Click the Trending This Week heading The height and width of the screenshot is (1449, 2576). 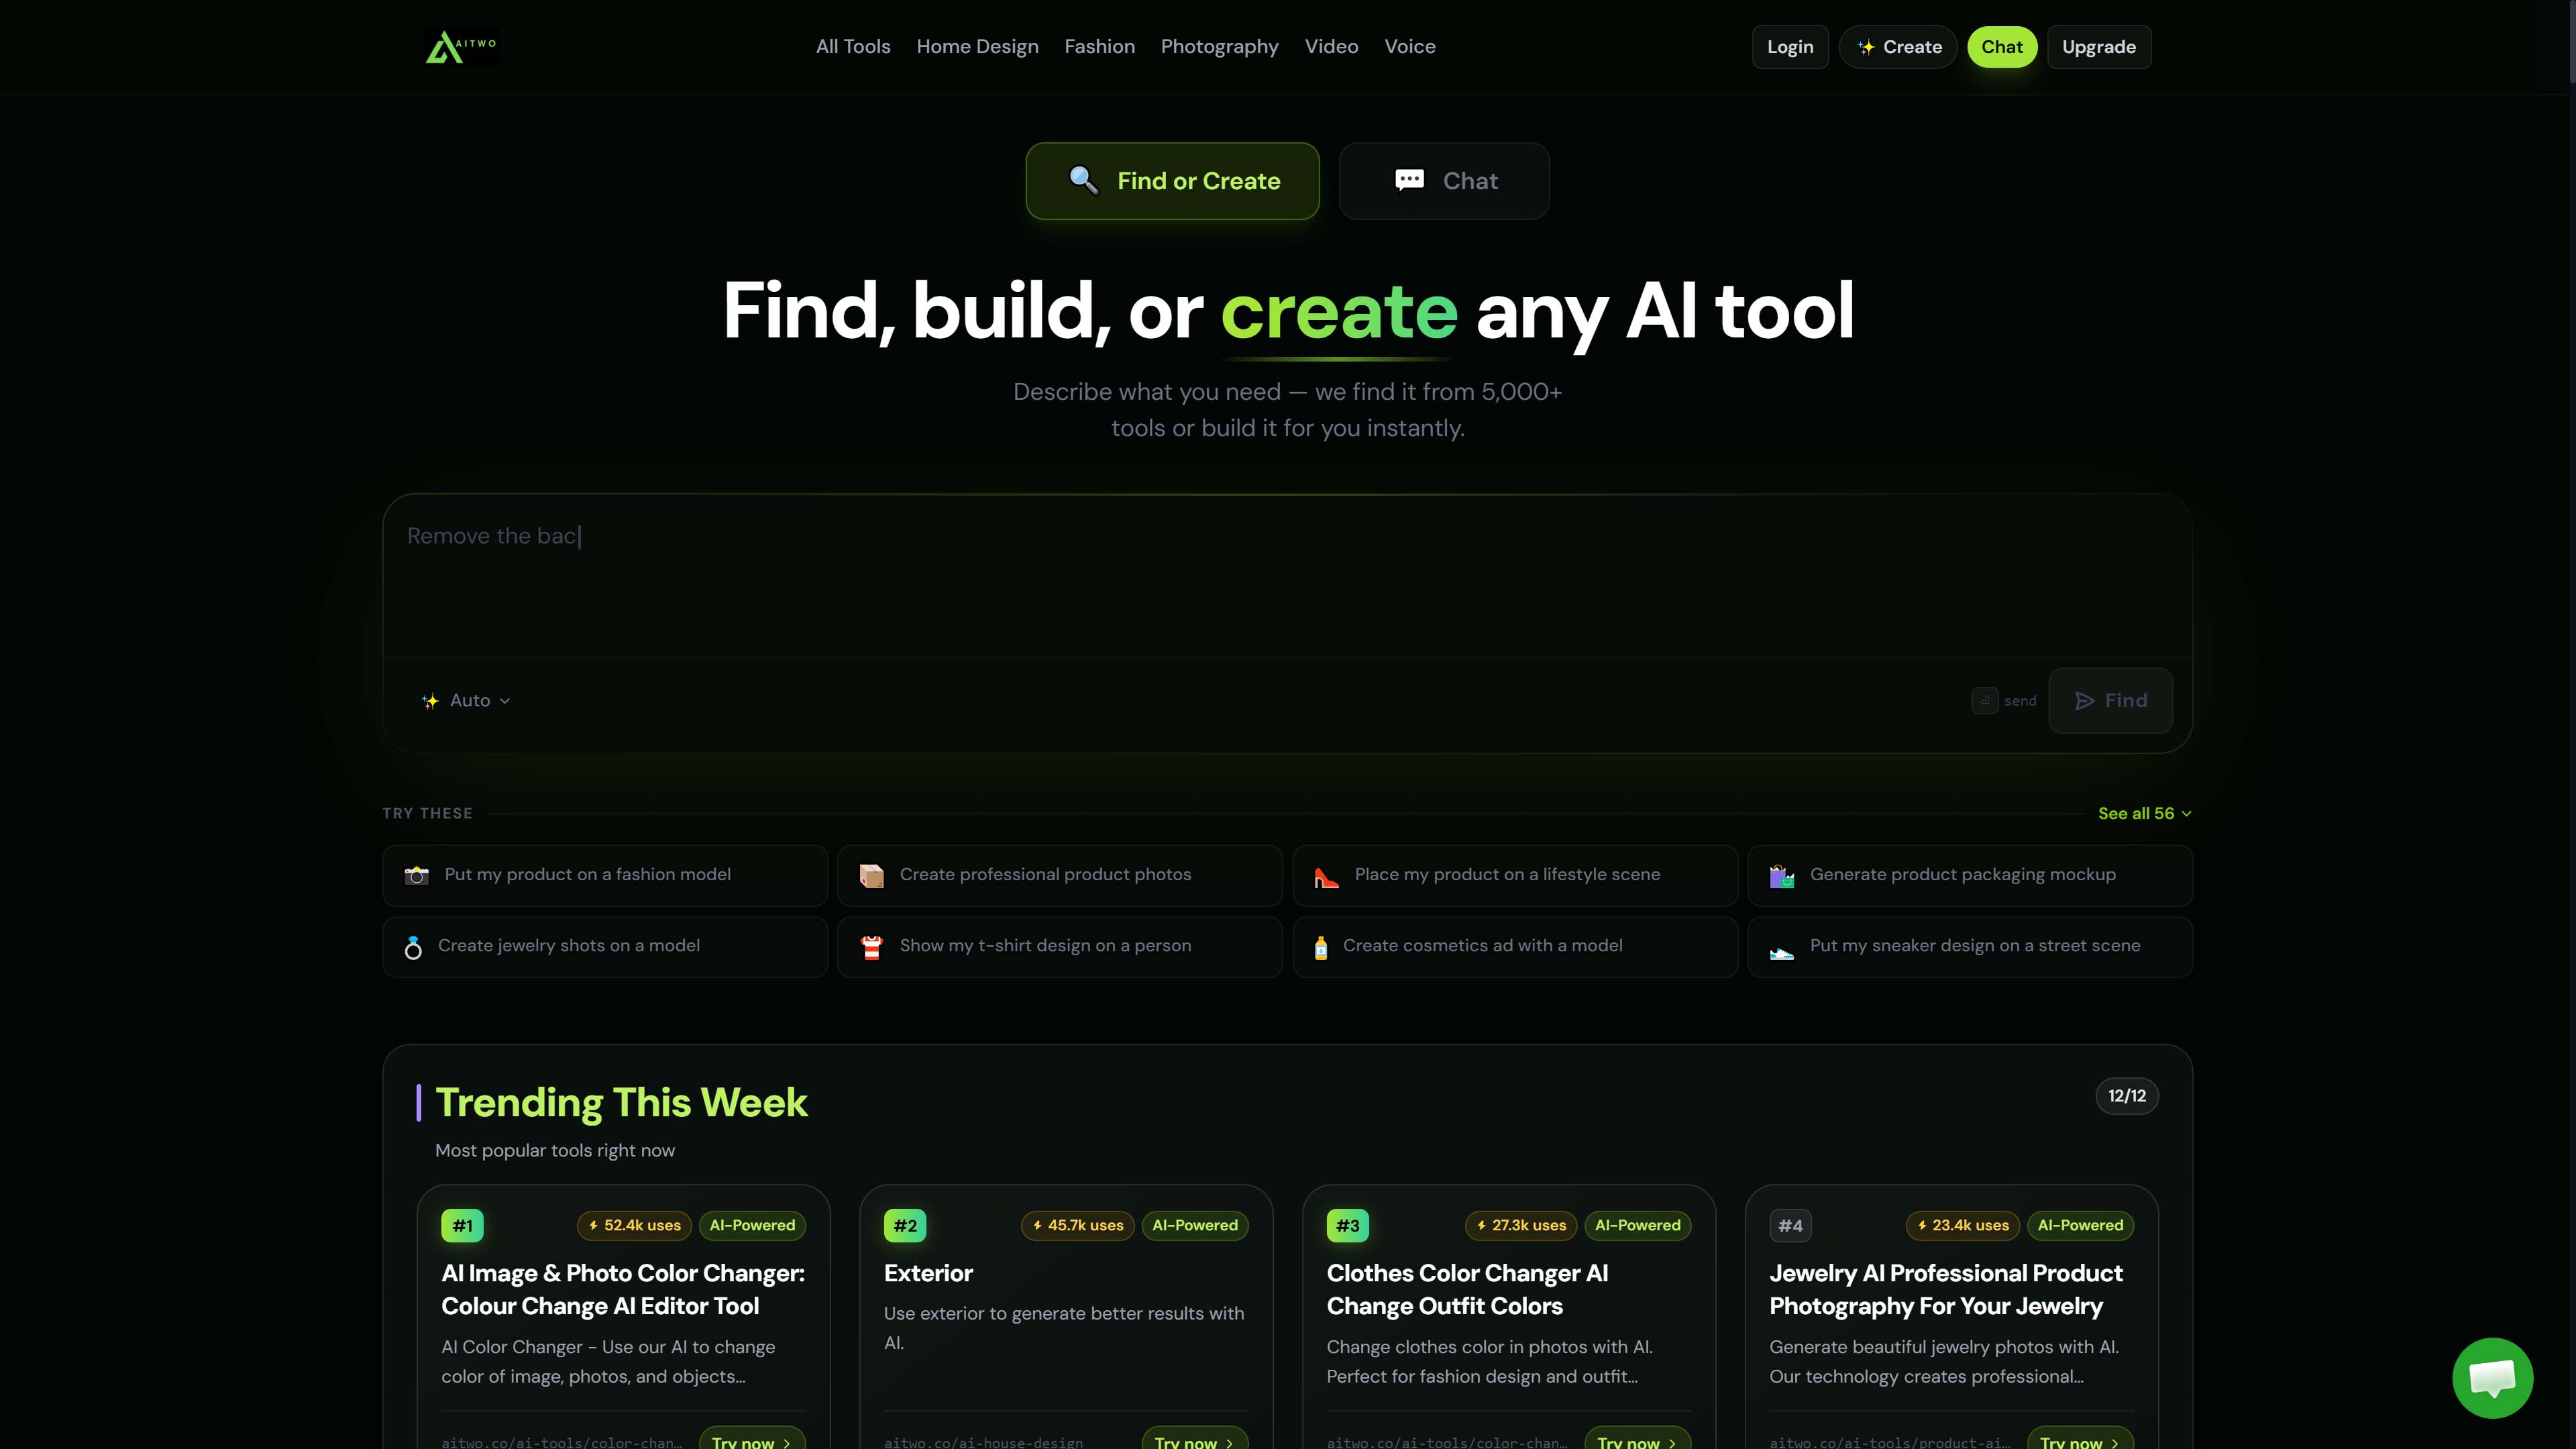[621, 1103]
